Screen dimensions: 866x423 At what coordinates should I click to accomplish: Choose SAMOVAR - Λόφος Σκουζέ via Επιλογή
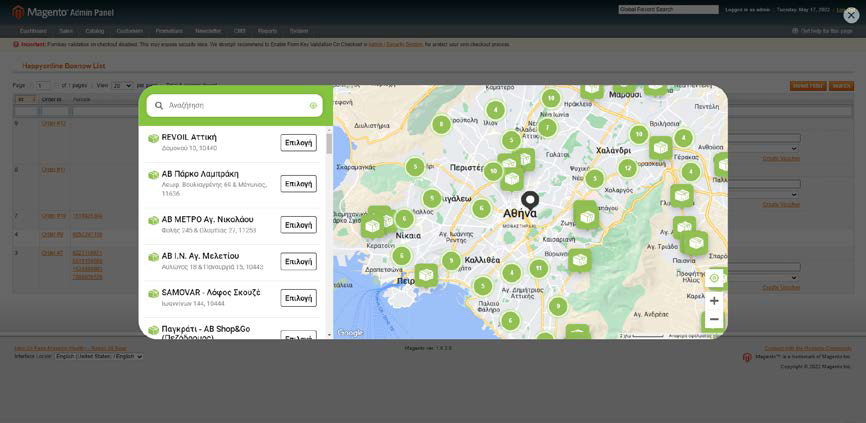click(x=298, y=298)
